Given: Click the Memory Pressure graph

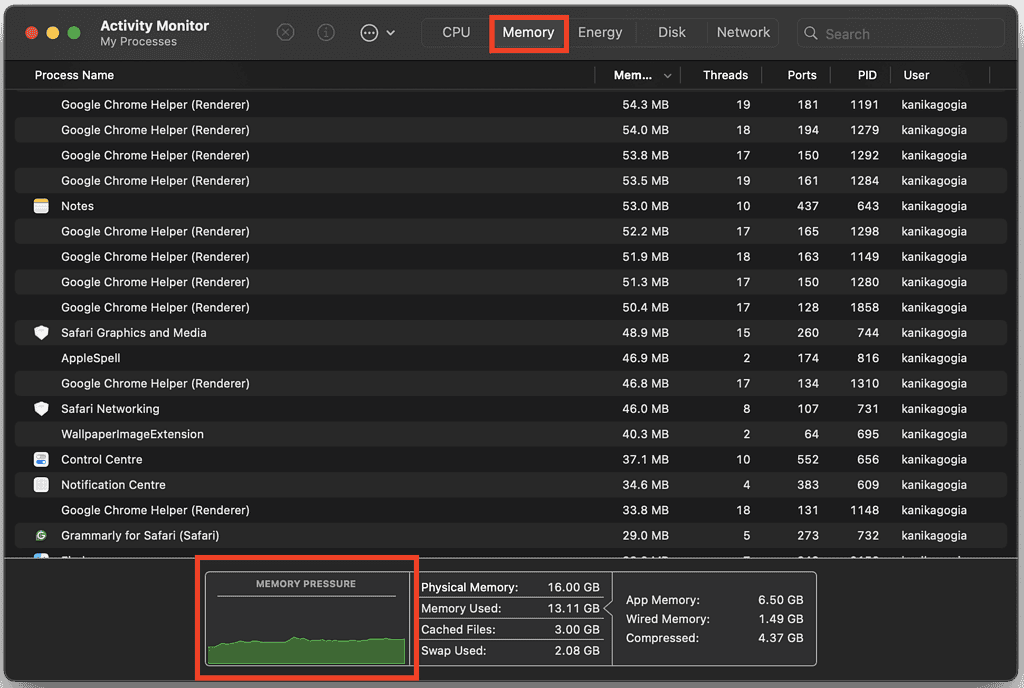Looking at the screenshot, I should (306, 619).
